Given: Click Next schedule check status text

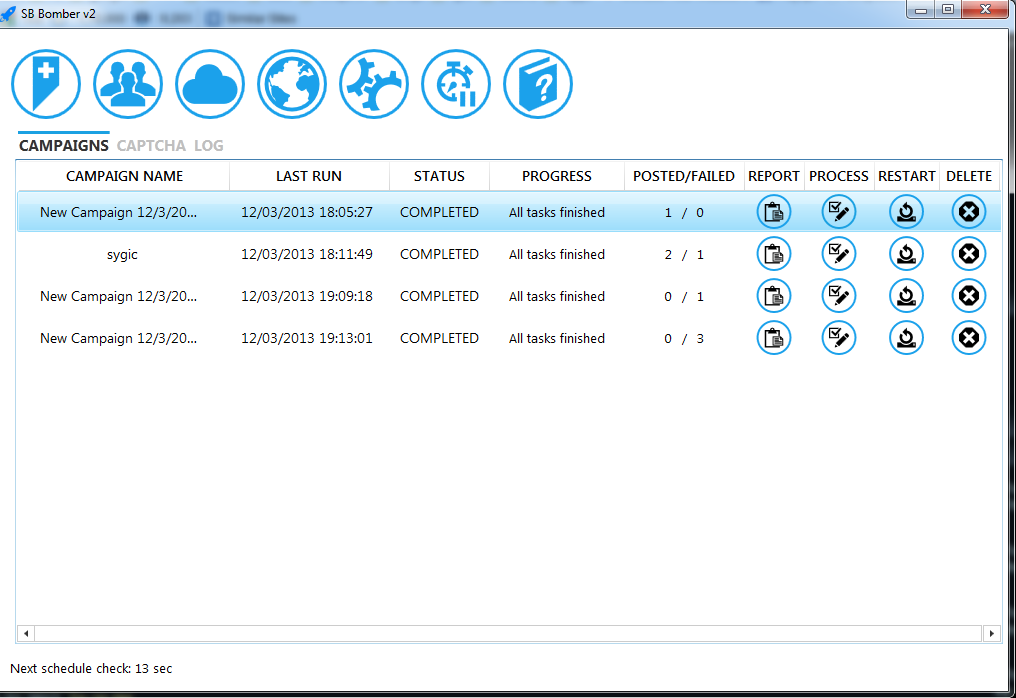Looking at the screenshot, I should [91, 669].
